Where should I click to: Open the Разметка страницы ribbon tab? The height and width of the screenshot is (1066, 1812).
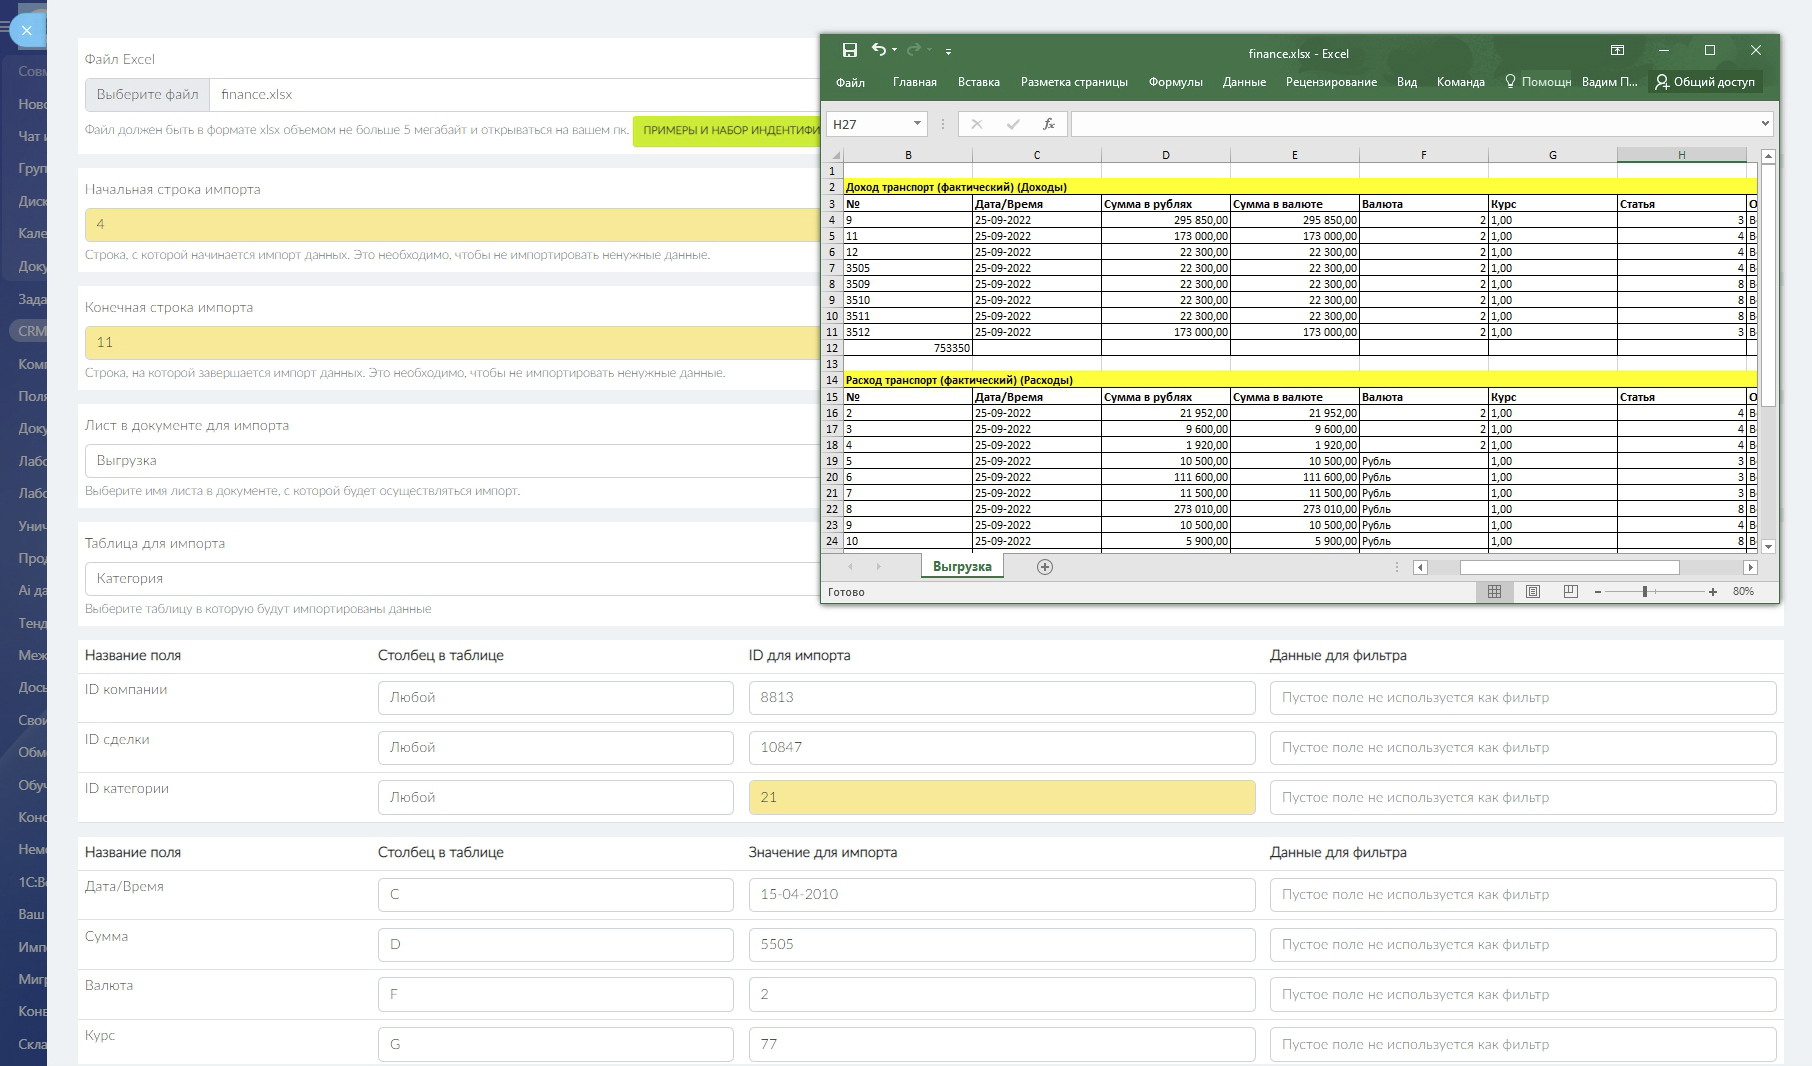click(1074, 82)
